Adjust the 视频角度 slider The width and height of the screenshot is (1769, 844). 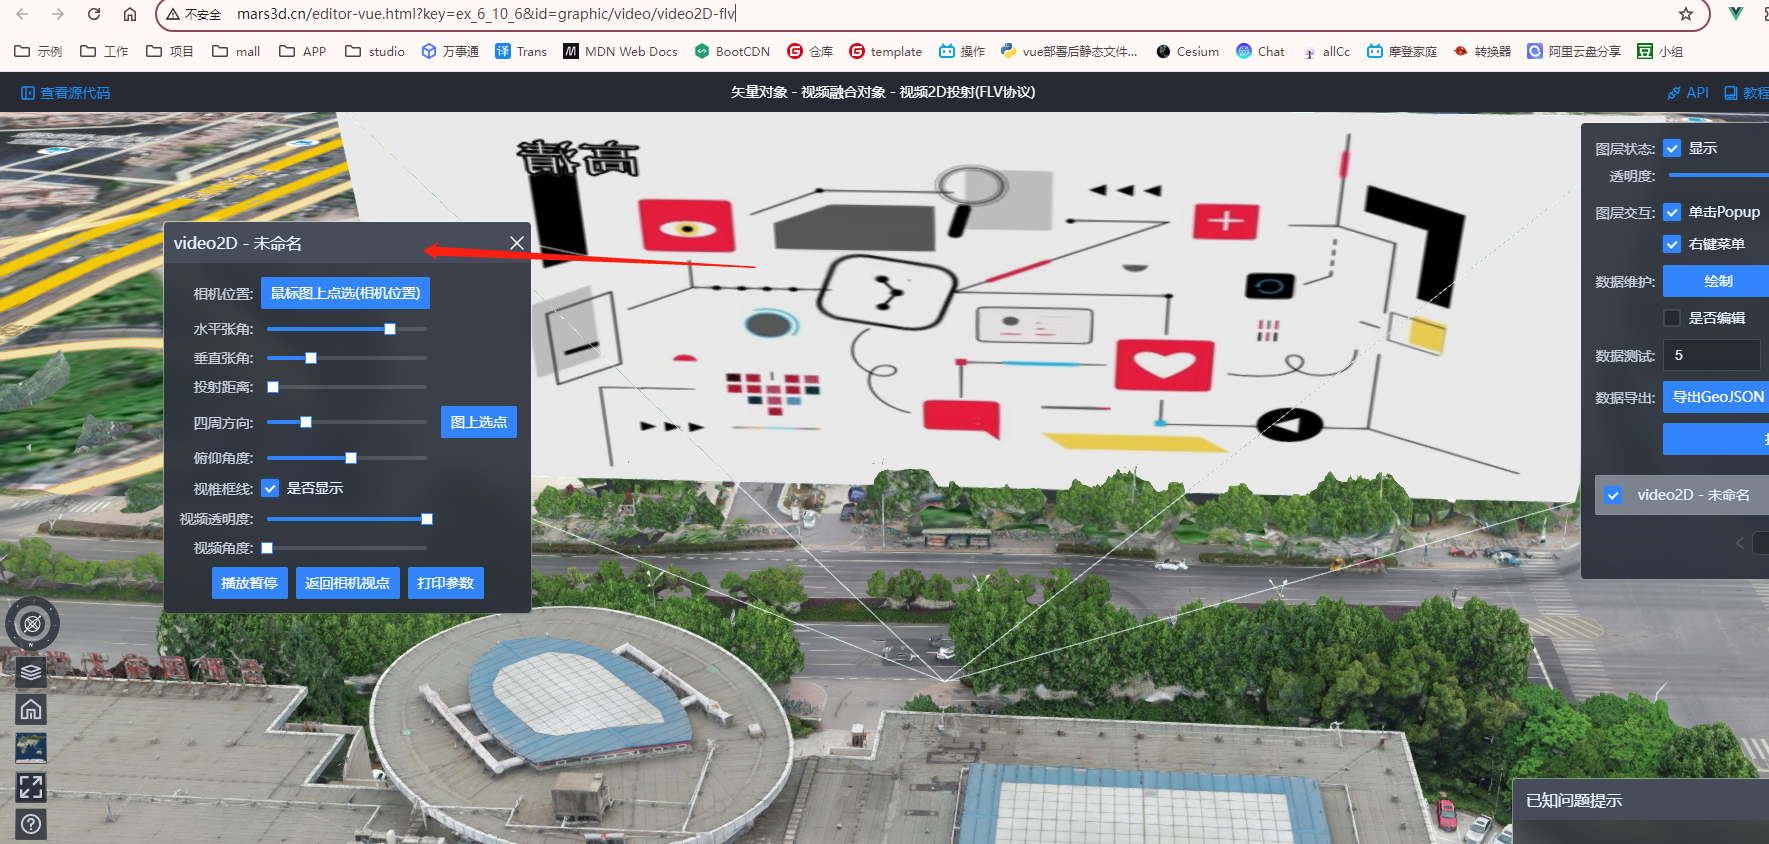(x=347, y=548)
